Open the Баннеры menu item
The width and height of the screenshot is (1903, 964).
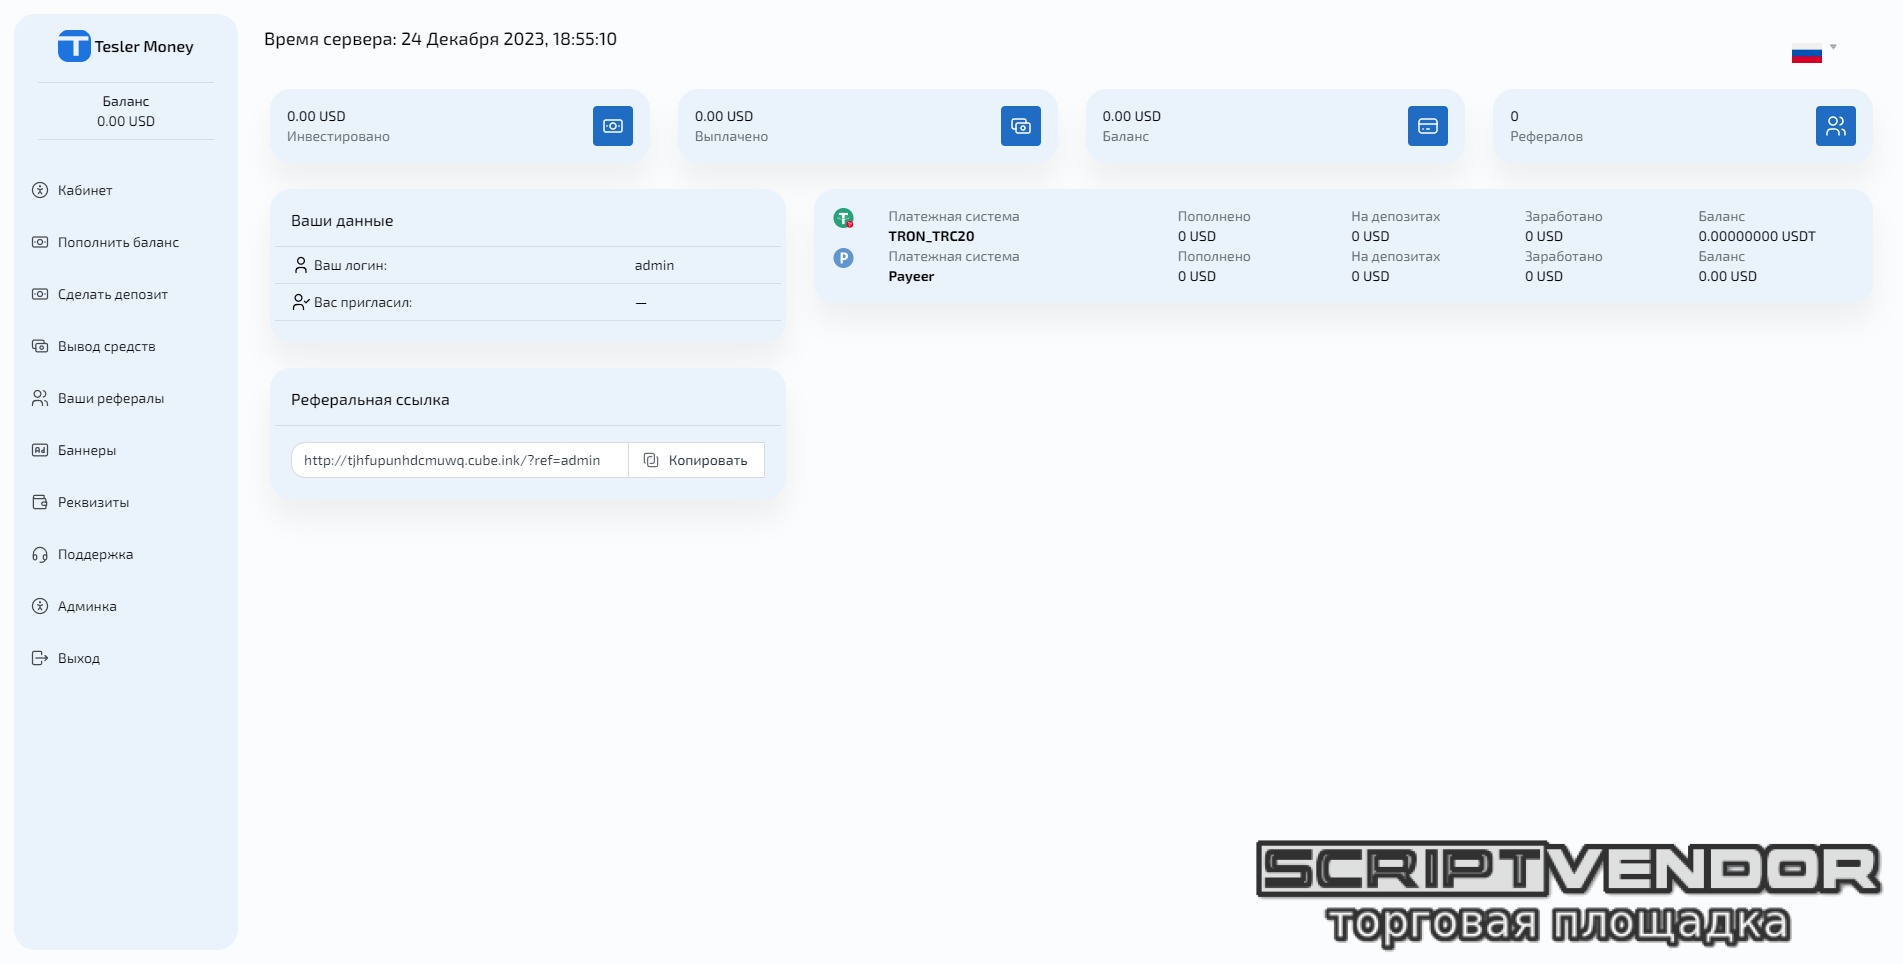click(87, 450)
